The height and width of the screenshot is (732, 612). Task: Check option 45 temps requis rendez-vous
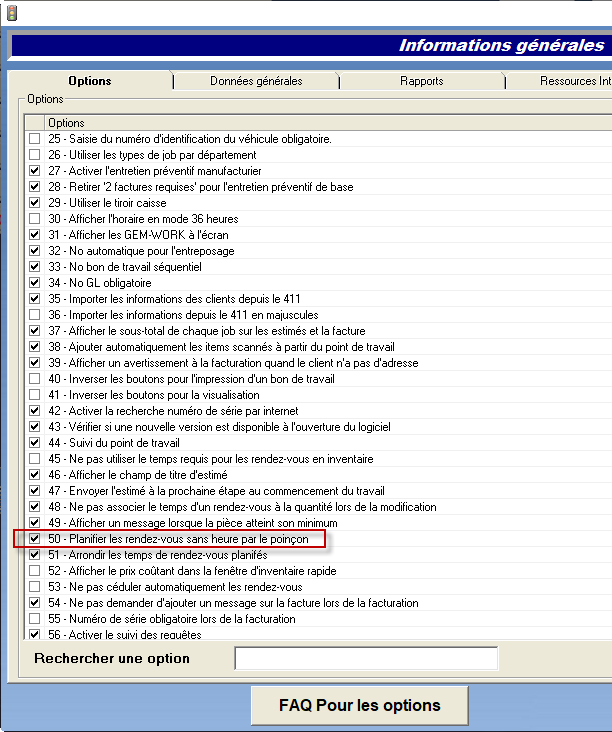click(35, 458)
